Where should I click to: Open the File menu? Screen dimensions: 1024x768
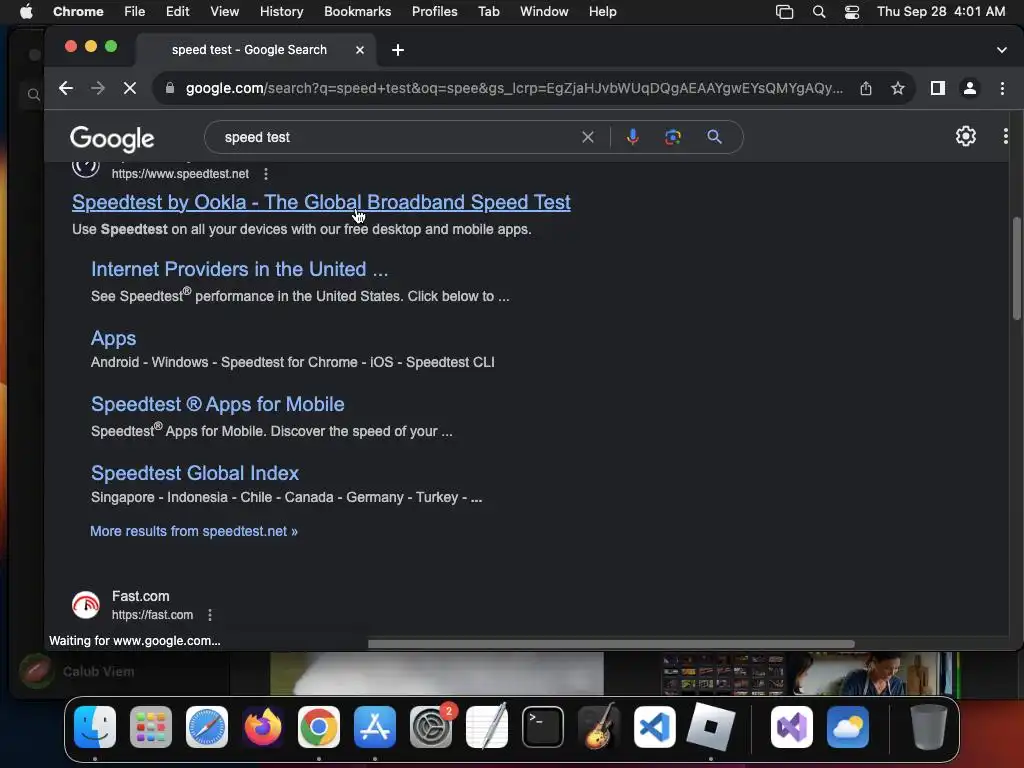tap(135, 11)
